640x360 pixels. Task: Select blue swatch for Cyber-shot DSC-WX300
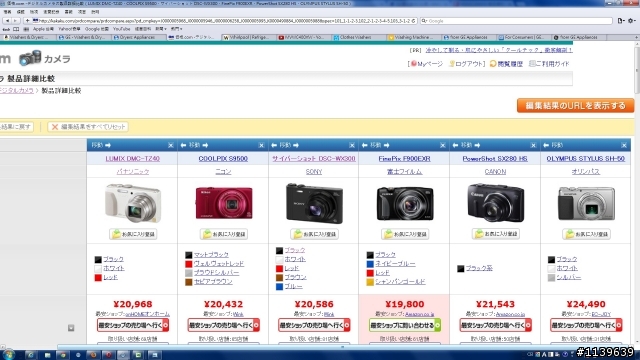pos(279,287)
